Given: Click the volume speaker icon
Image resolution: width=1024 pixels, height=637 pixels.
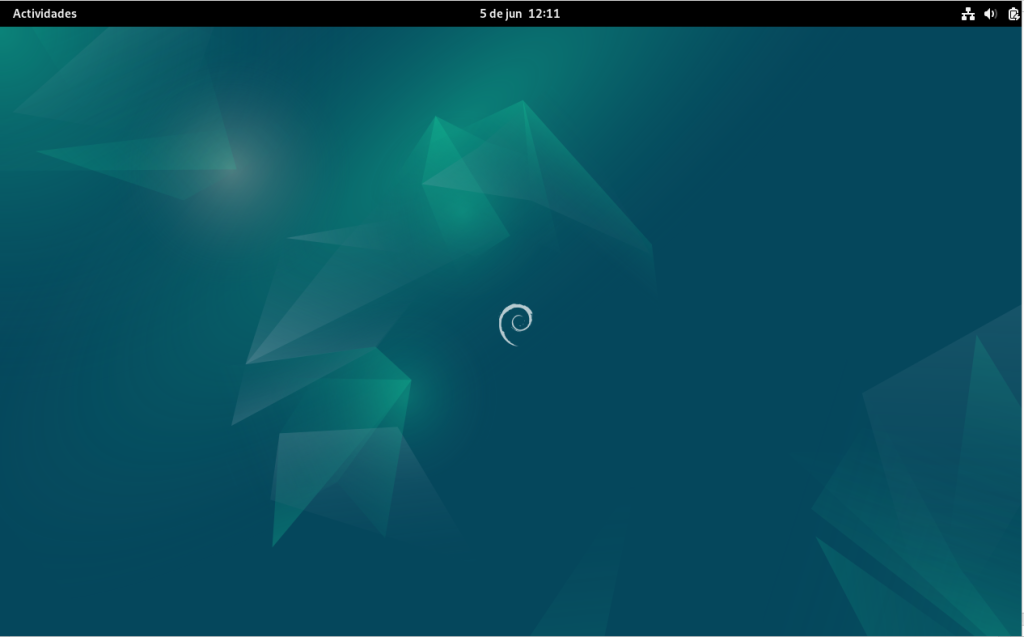Looking at the screenshot, I should pos(990,14).
